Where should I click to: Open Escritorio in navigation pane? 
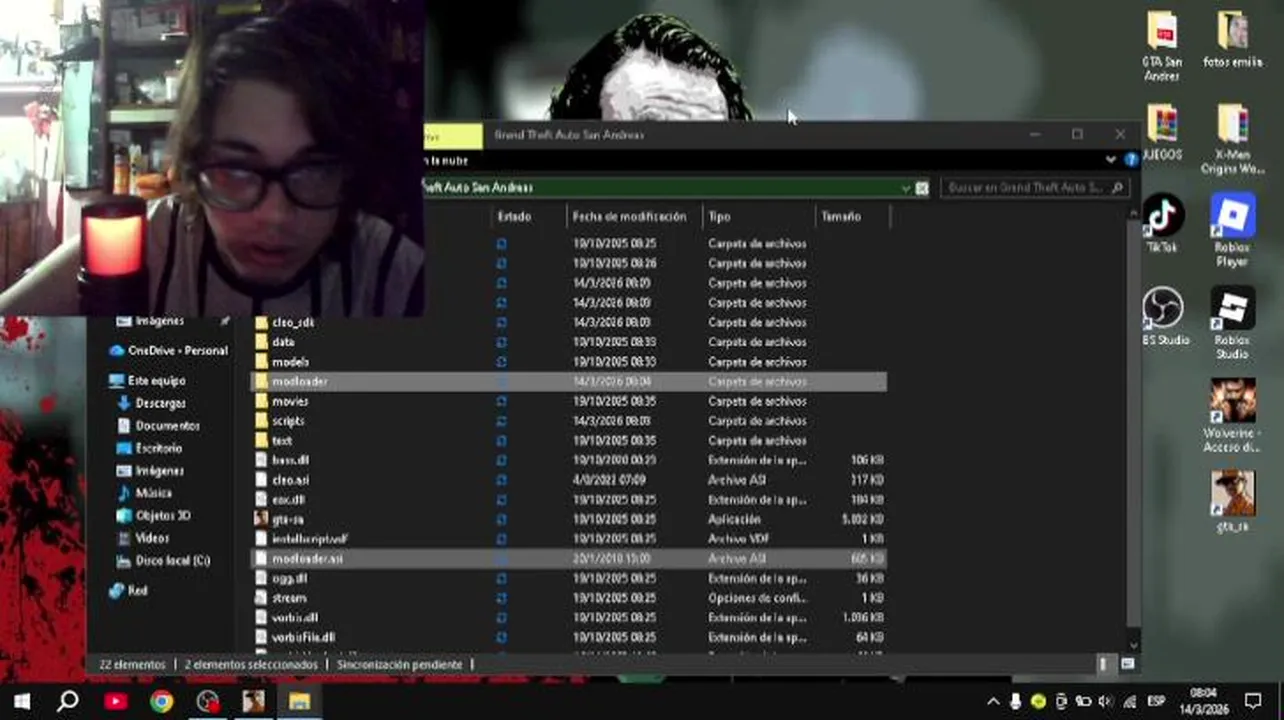tap(150, 448)
